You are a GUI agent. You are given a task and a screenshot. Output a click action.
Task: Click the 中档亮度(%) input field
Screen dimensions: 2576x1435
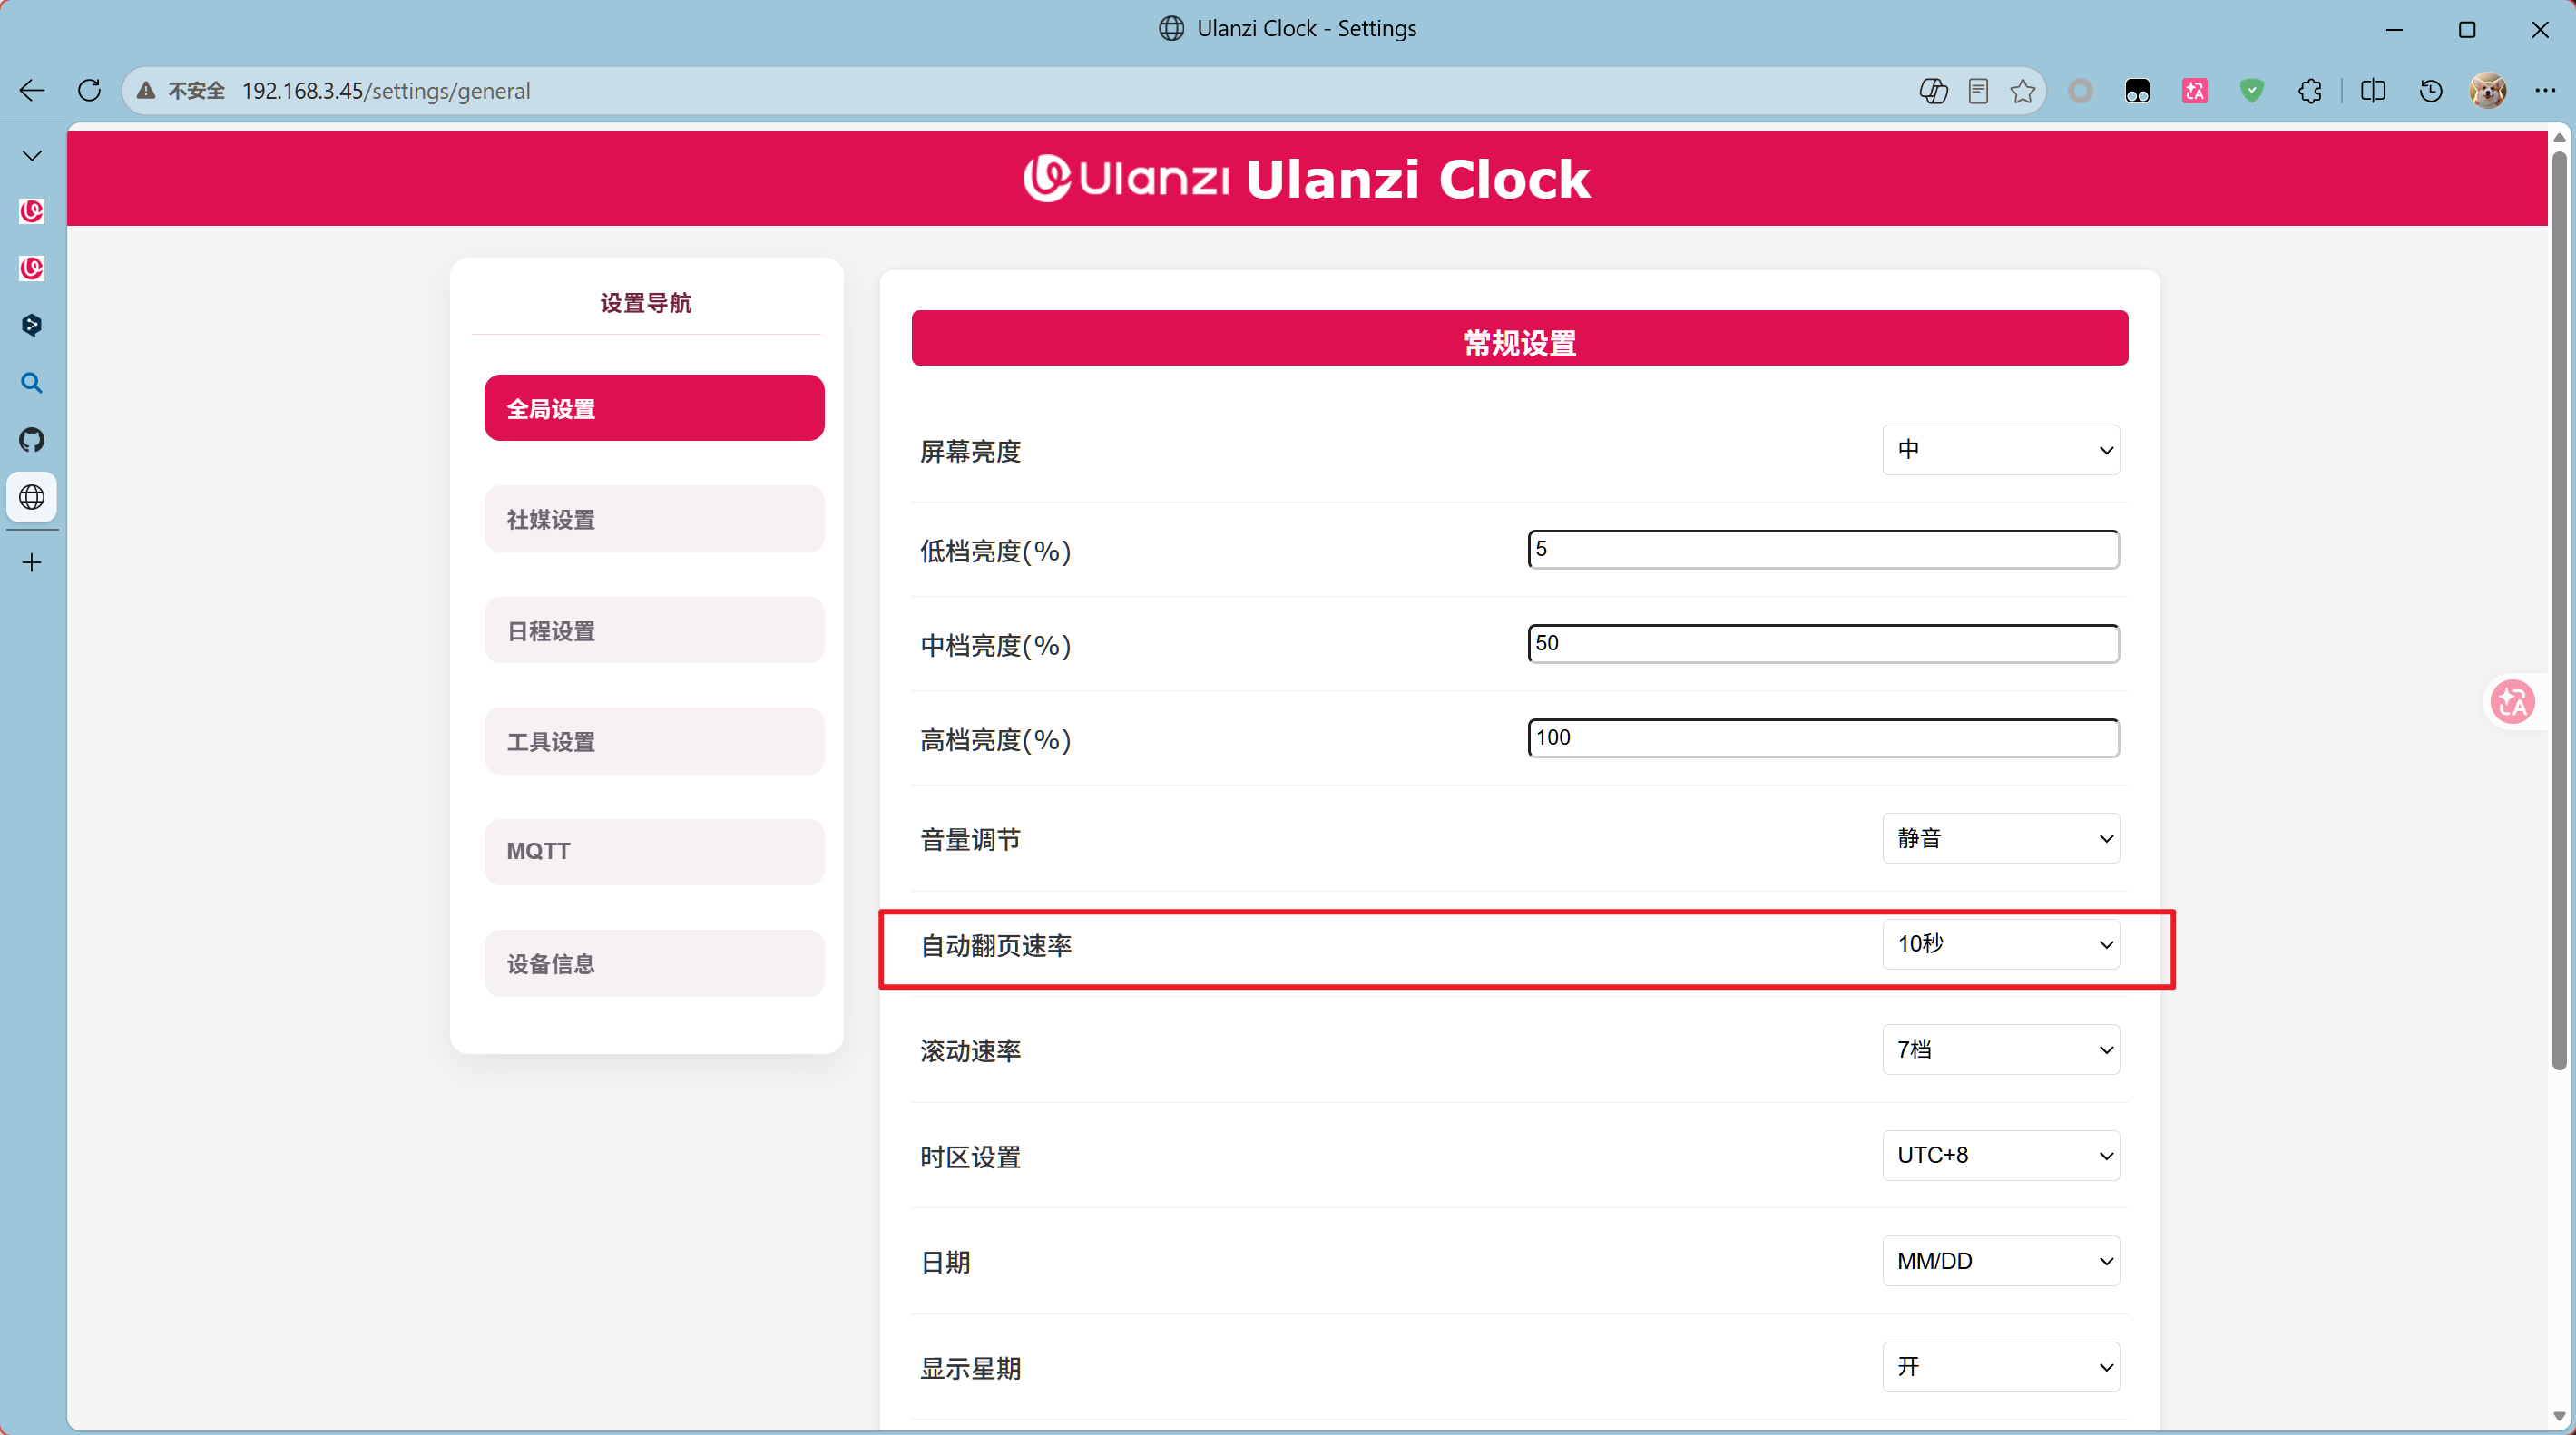[1823, 643]
